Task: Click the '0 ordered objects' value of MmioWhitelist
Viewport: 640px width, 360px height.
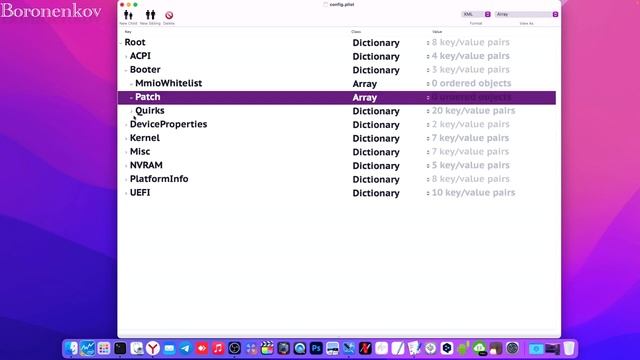Action: pyautogui.click(x=471, y=83)
